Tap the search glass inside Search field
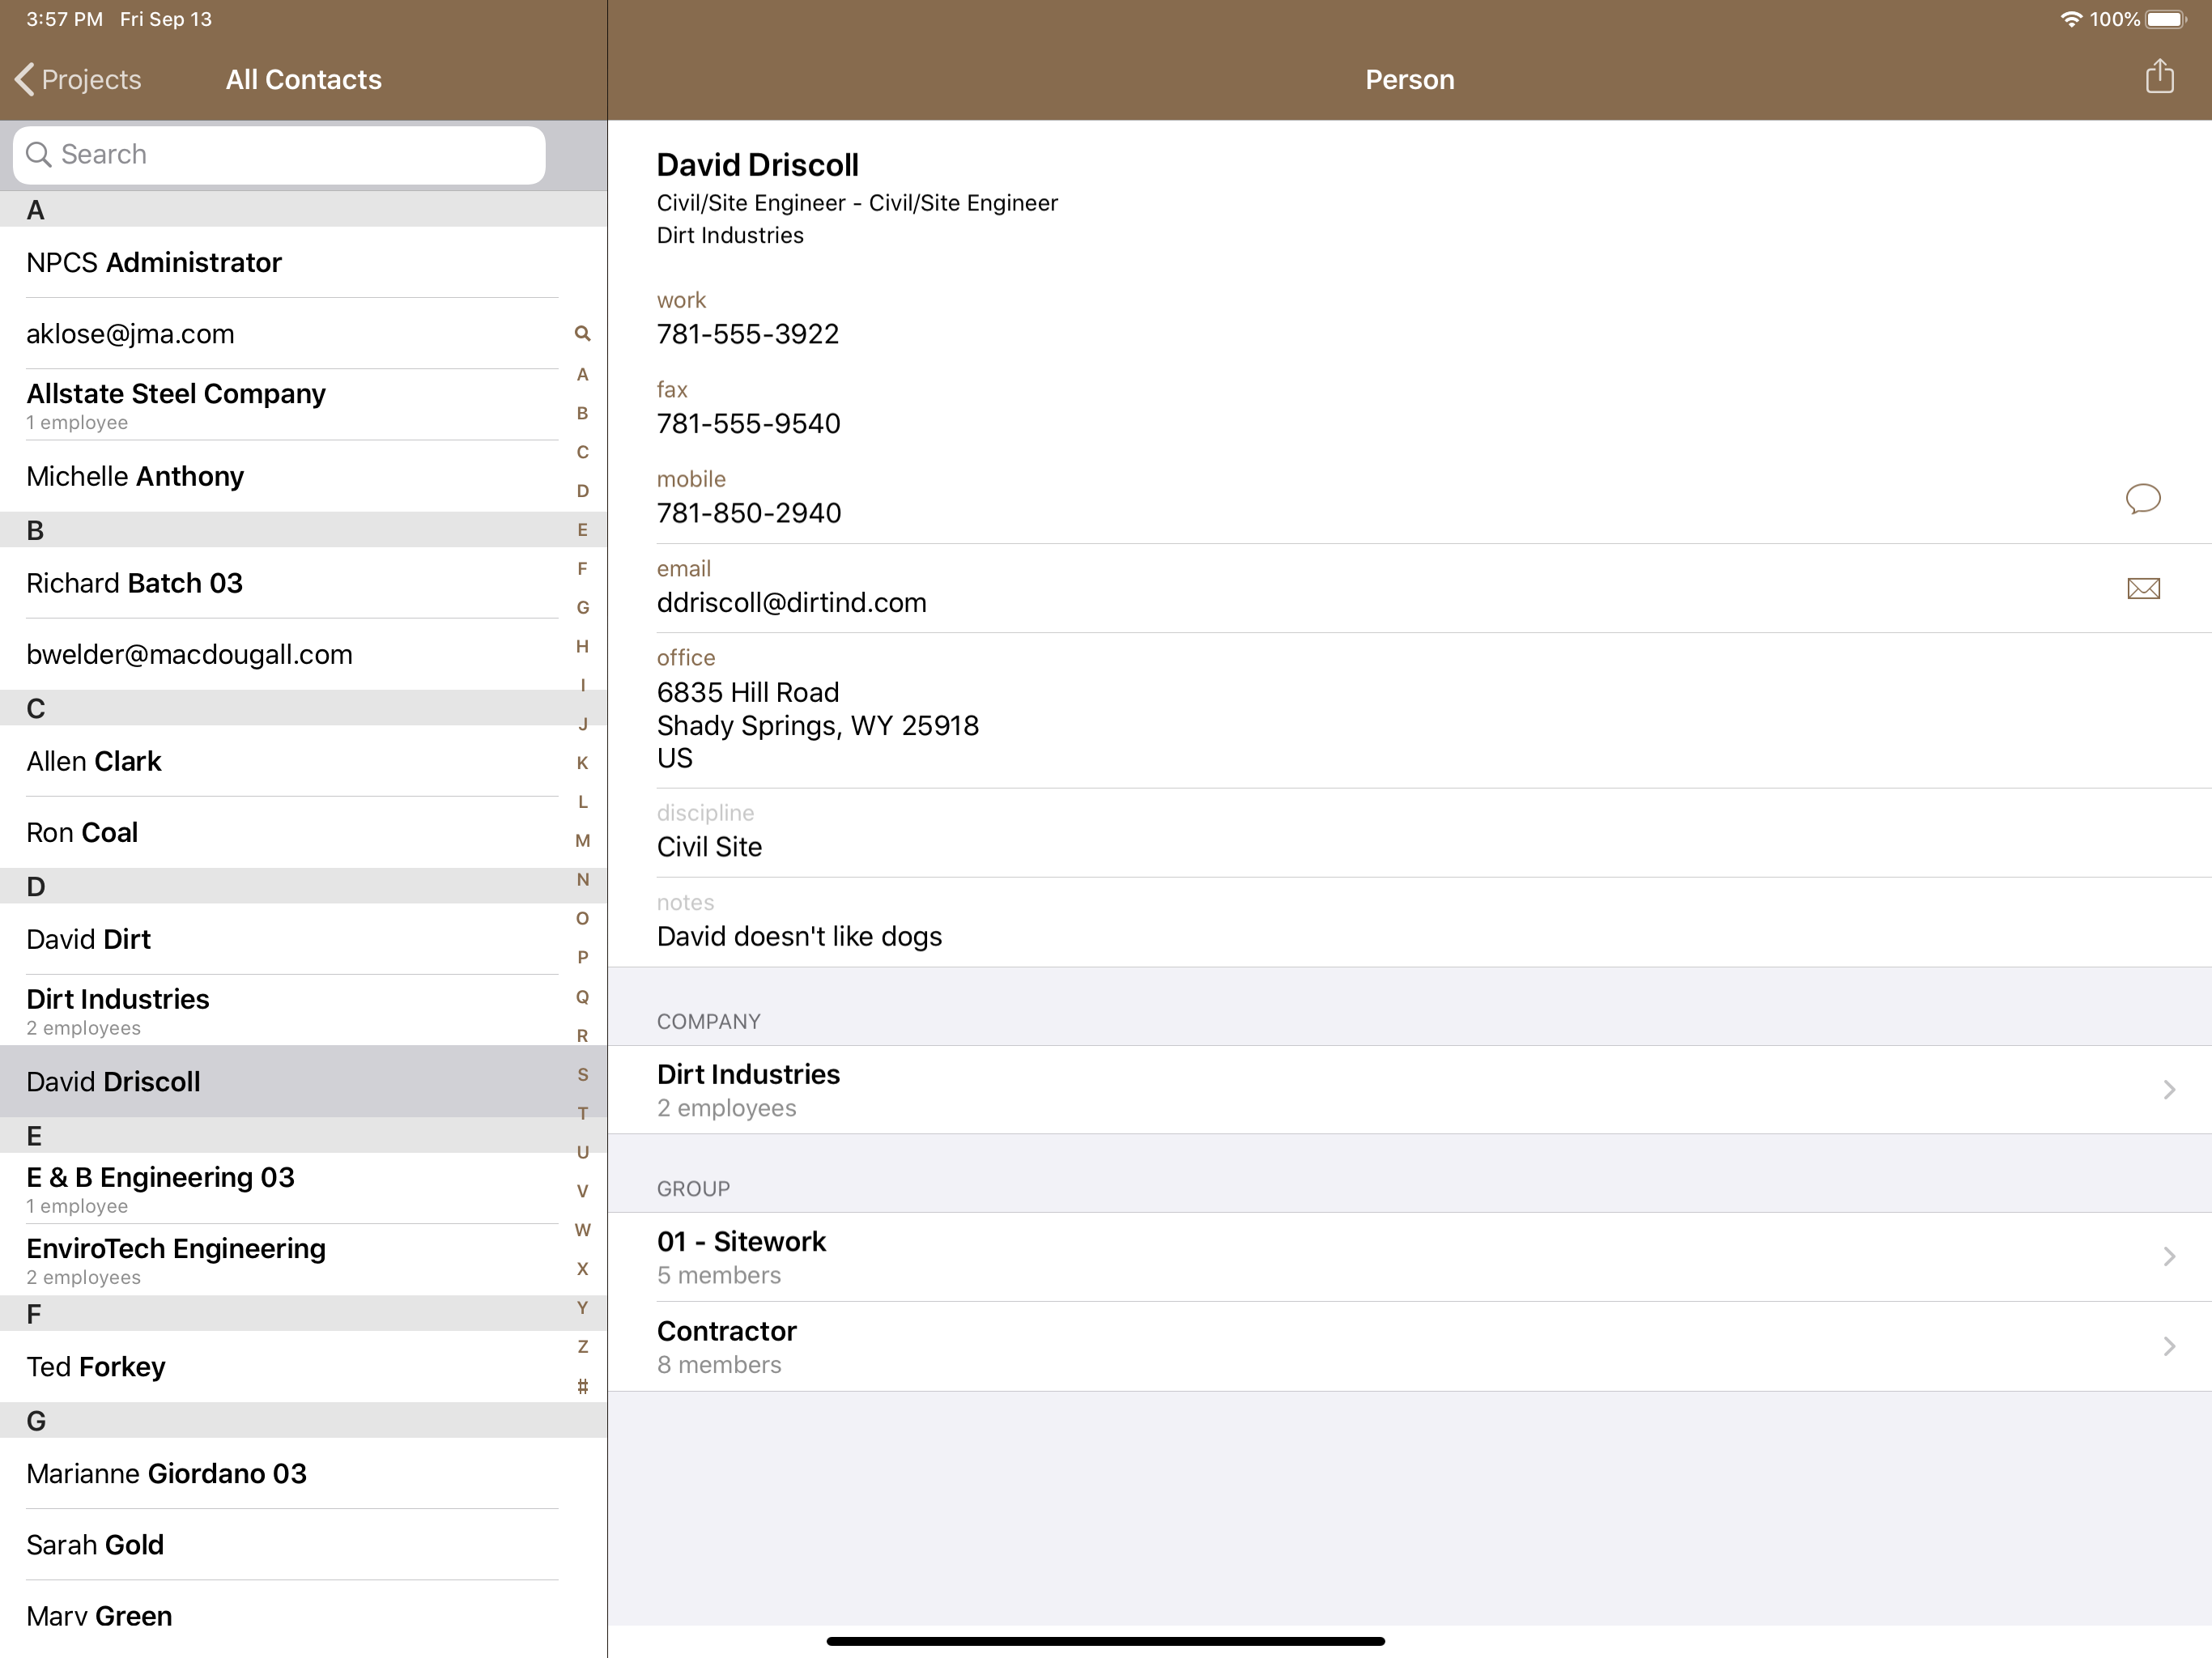Image resolution: width=2212 pixels, height=1658 pixels. coord(38,154)
